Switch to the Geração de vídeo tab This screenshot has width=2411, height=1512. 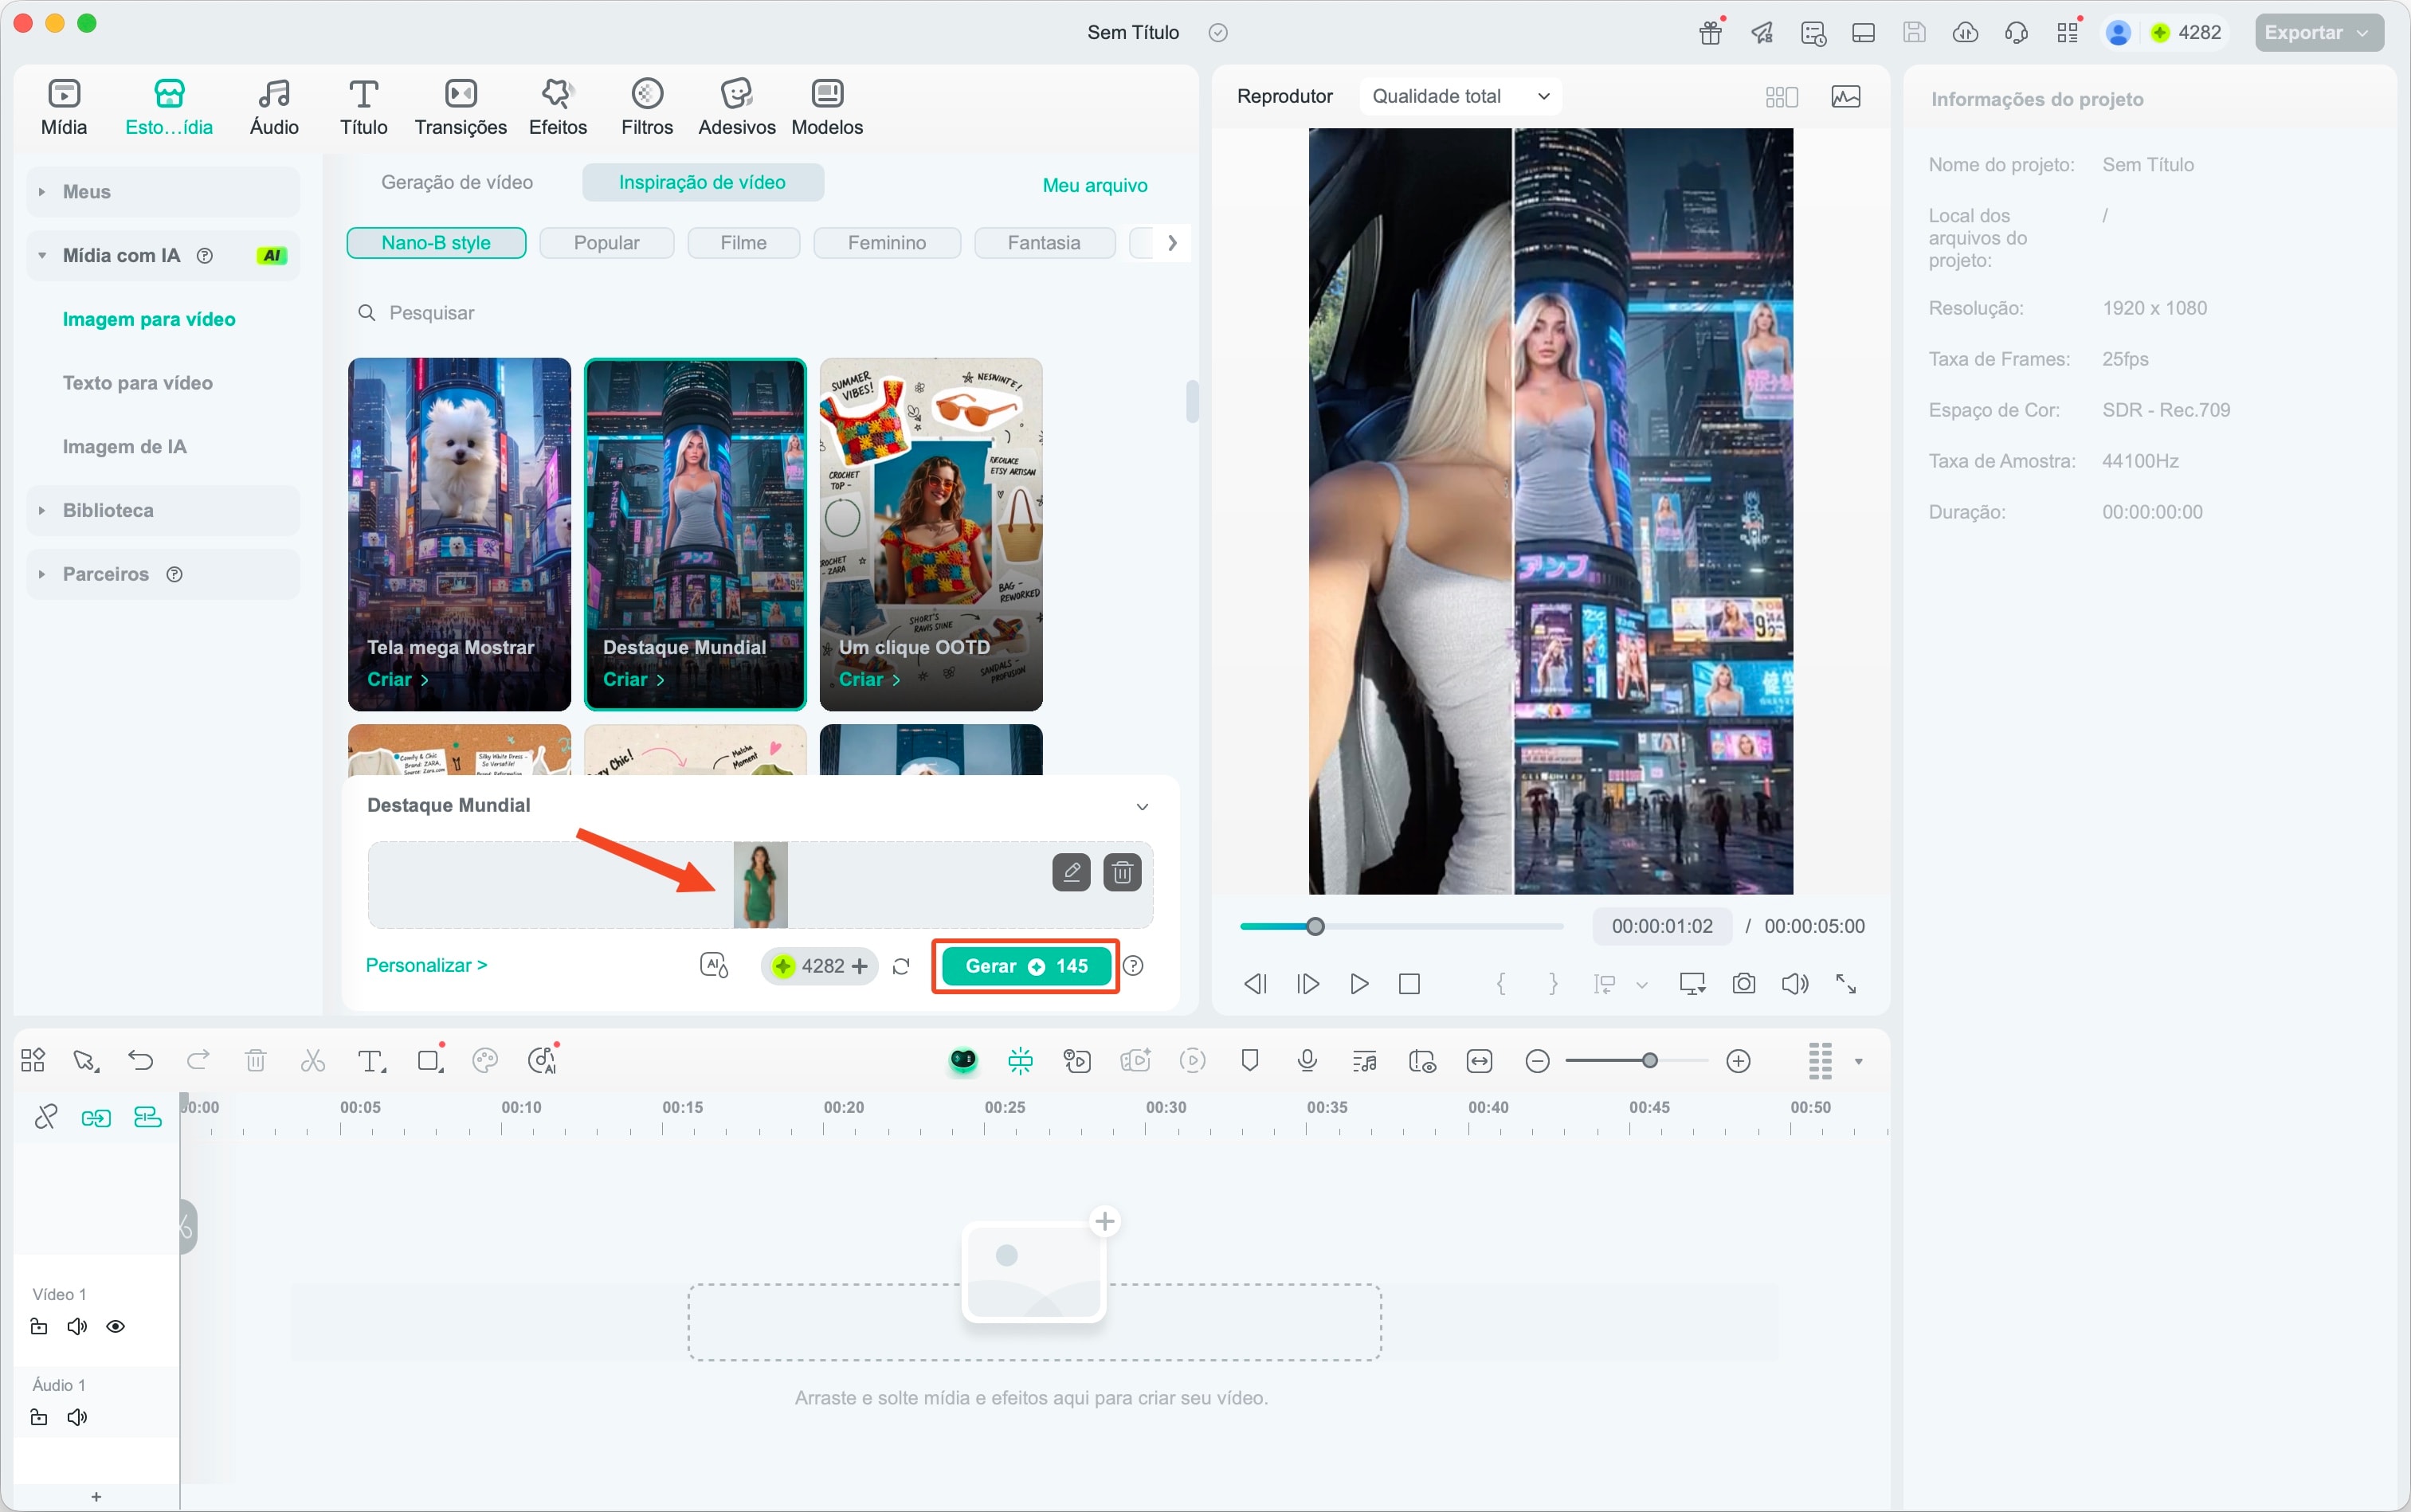tap(457, 183)
